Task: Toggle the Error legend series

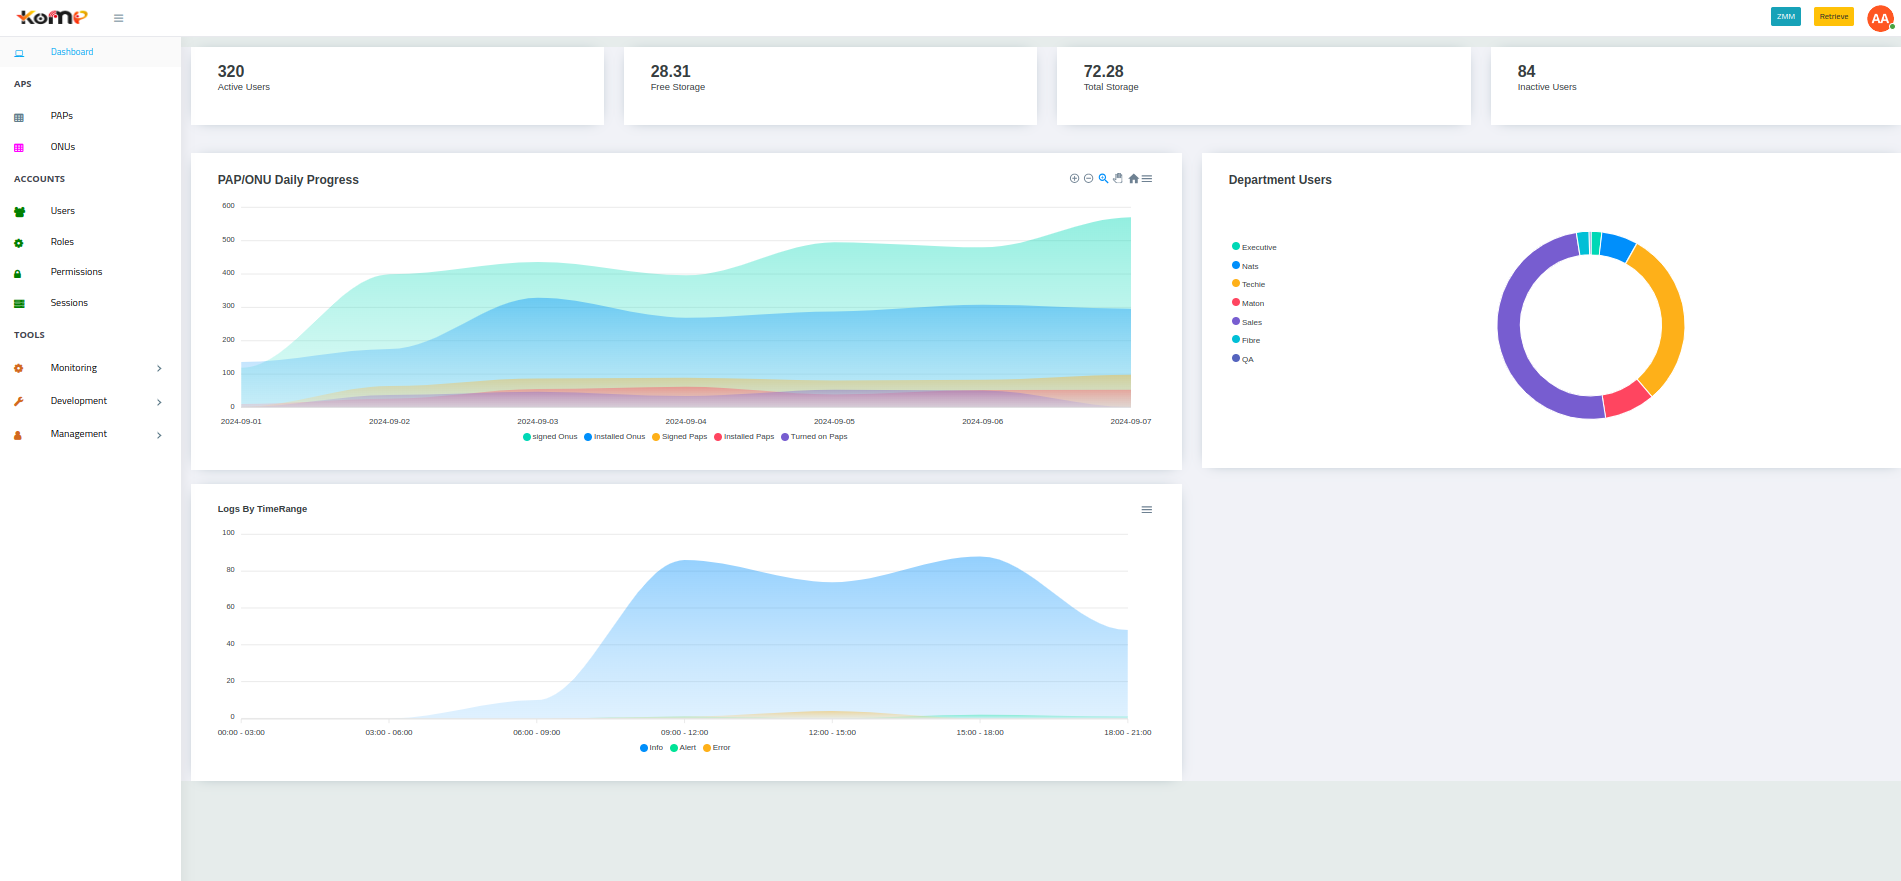Action: pos(717,748)
